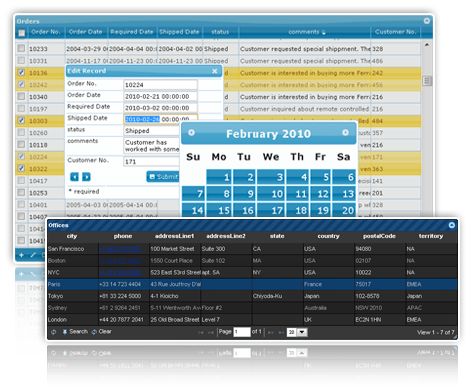The height and width of the screenshot is (390, 470).
Task: Pick February 5 in the calendar
Action: [320, 177]
